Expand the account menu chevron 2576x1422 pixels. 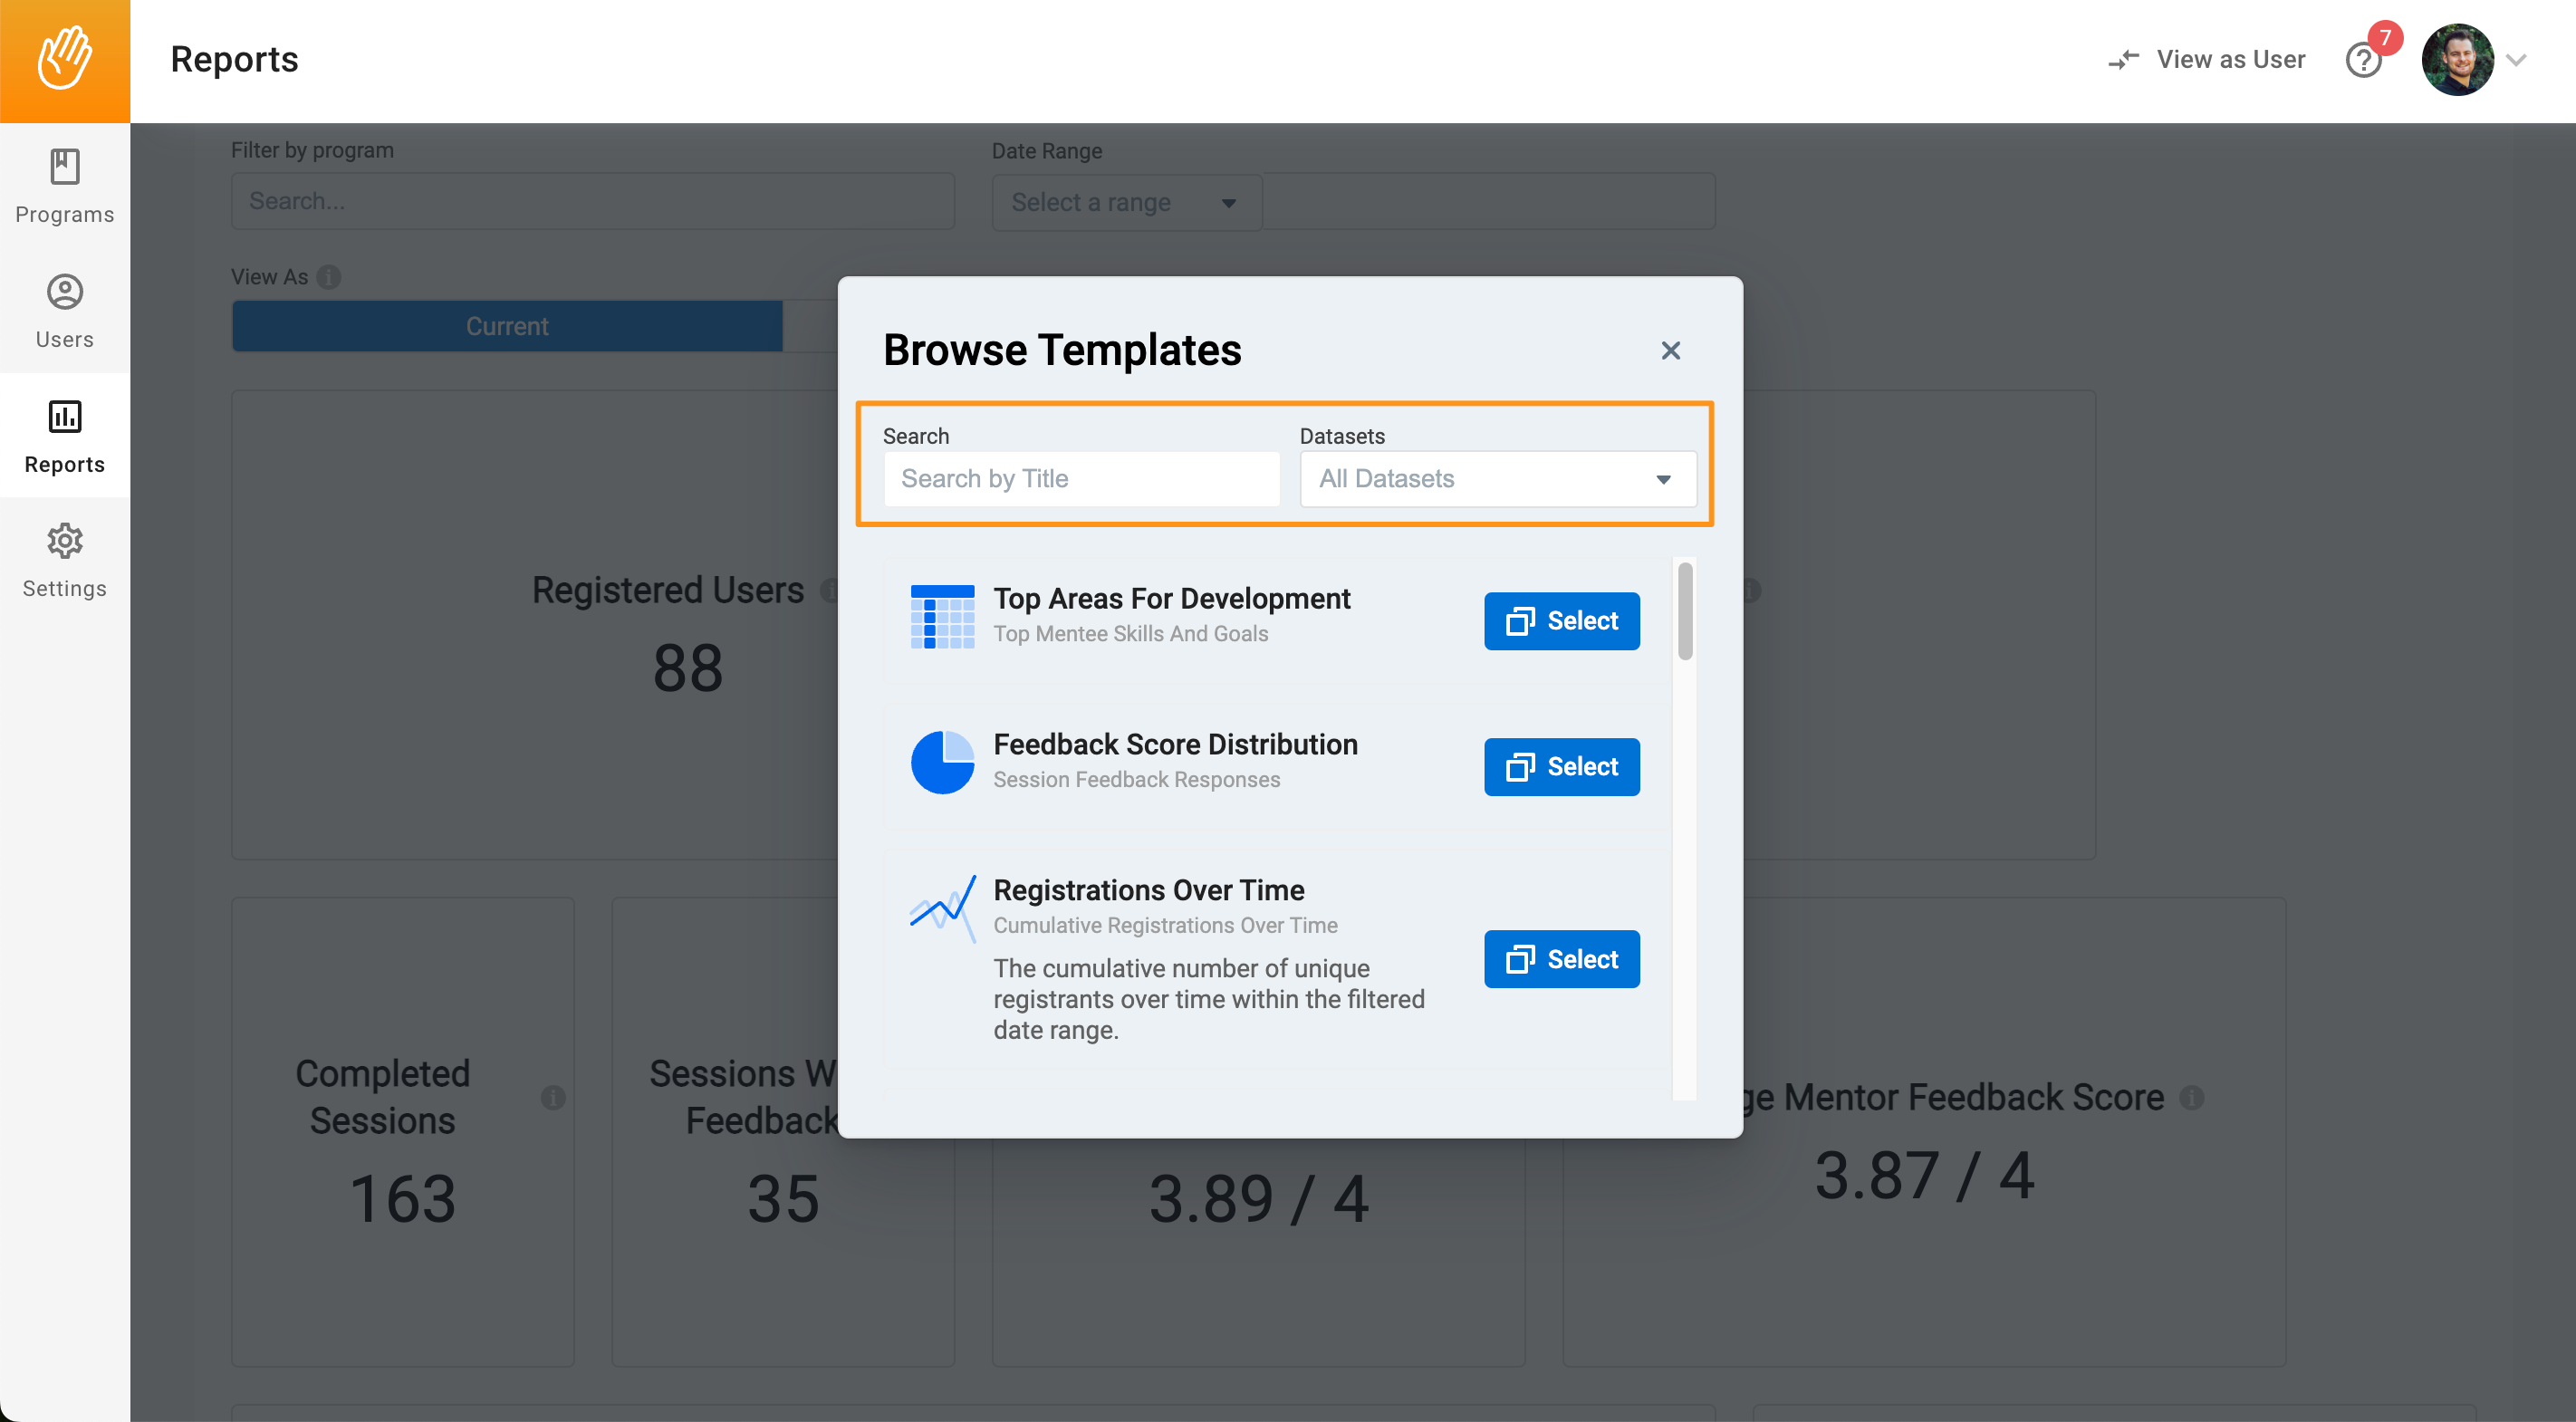click(2517, 60)
